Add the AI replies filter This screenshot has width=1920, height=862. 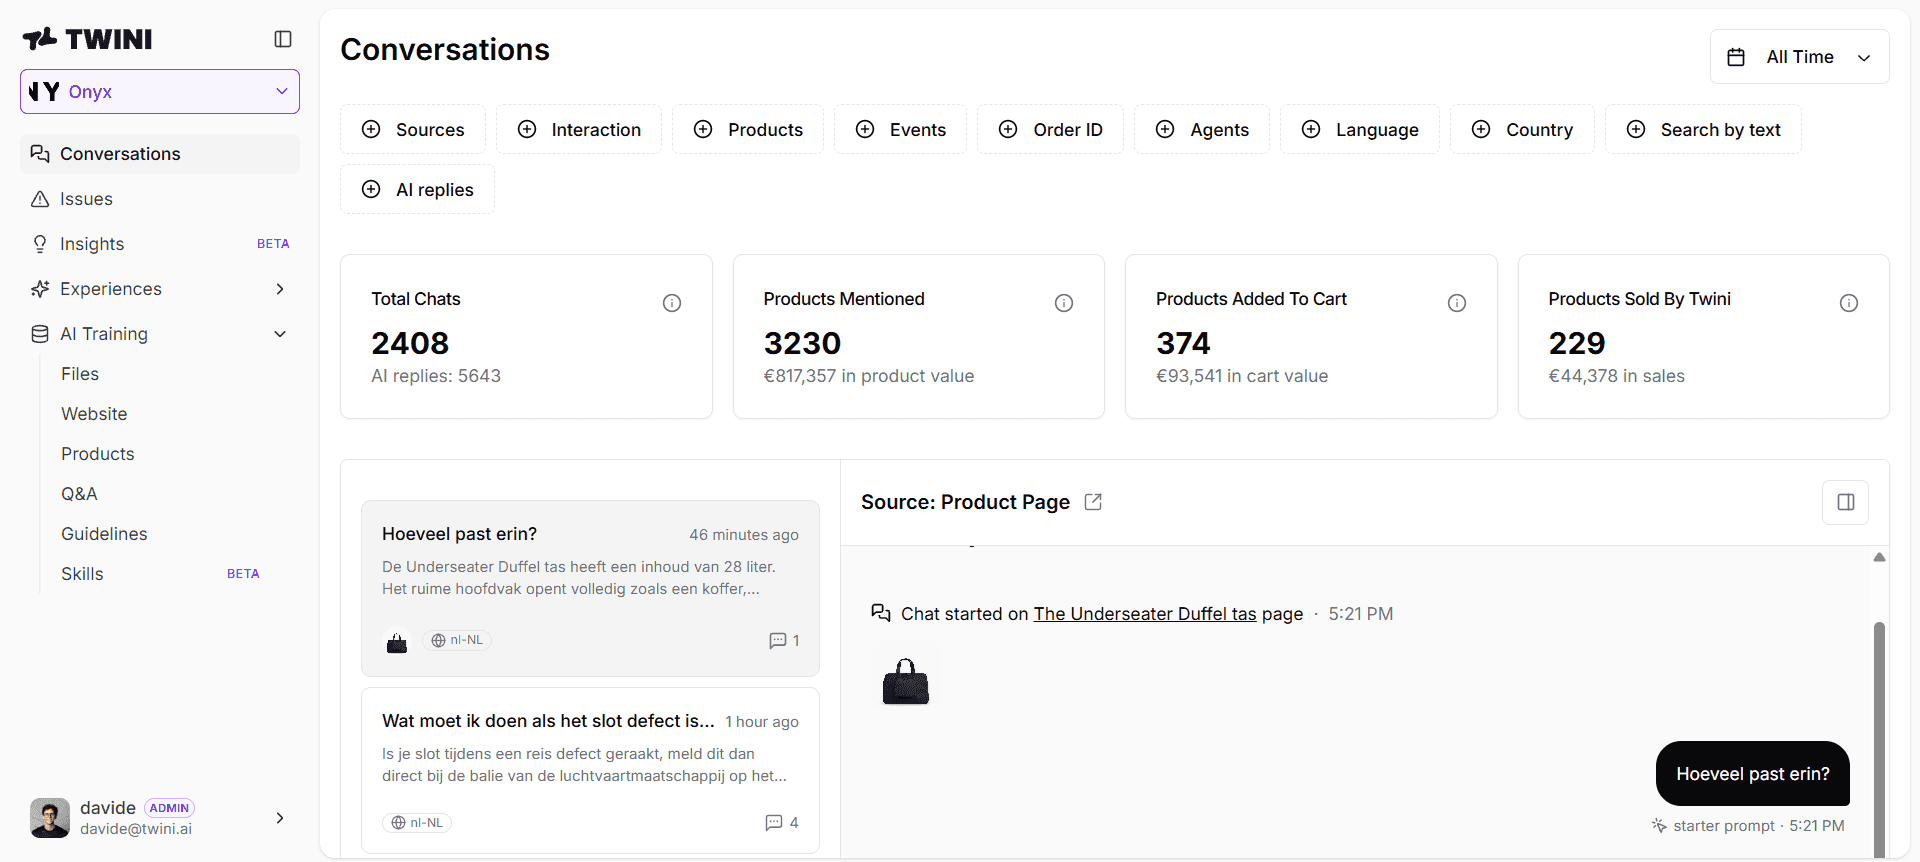(x=417, y=190)
